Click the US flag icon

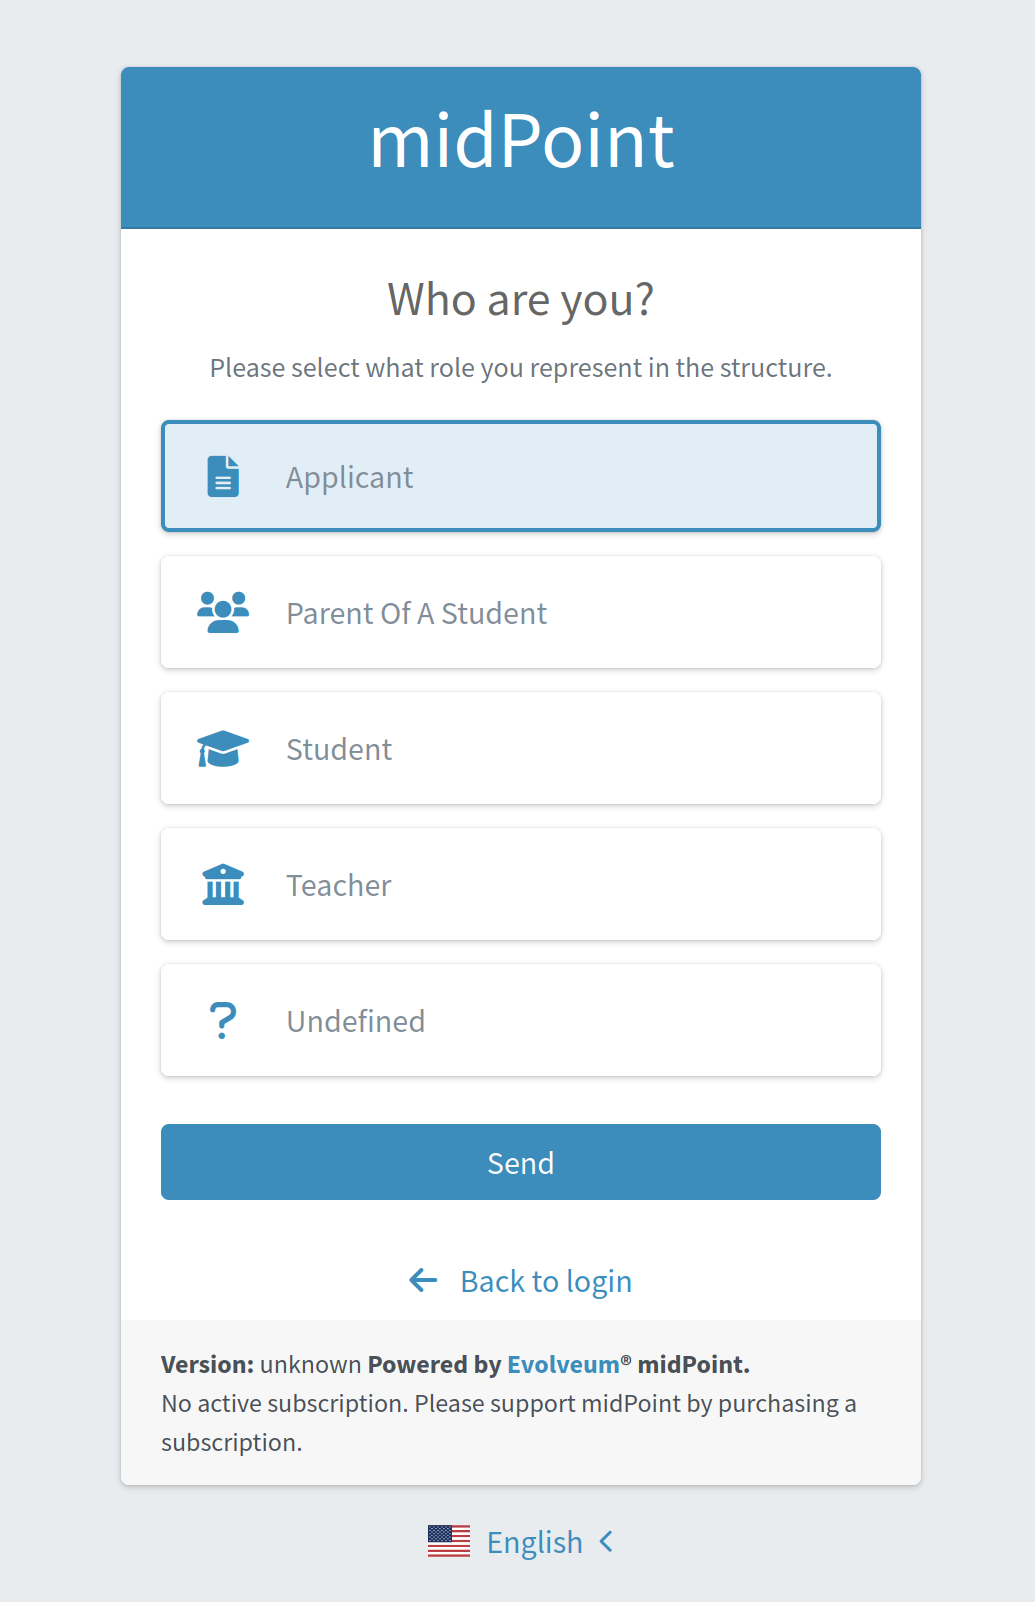click(x=449, y=1542)
